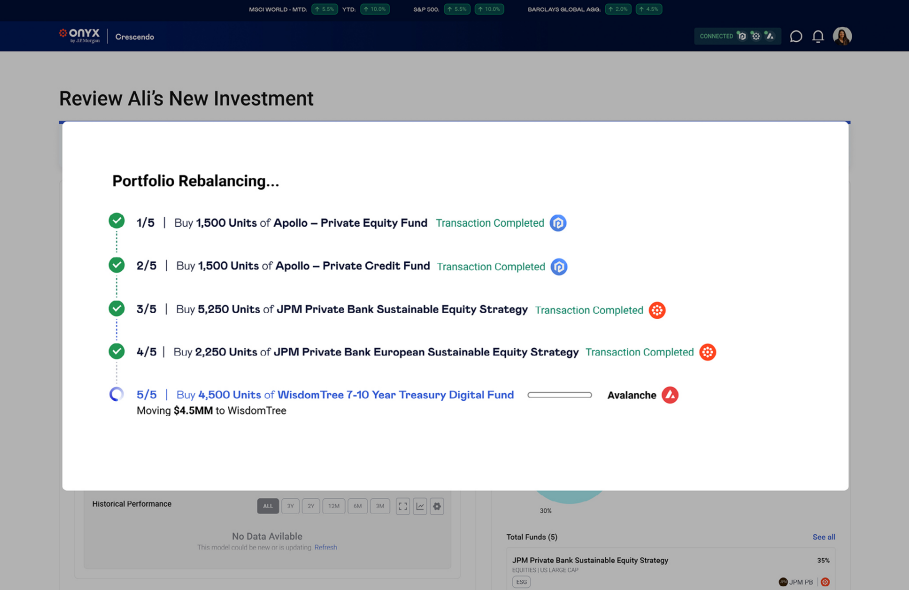Click the orange icon beside European Sustainable Equity

pyautogui.click(x=707, y=352)
